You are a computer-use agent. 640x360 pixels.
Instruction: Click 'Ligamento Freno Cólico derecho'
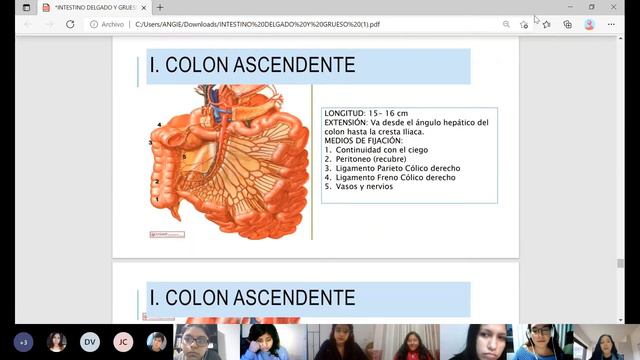[396, 178]
